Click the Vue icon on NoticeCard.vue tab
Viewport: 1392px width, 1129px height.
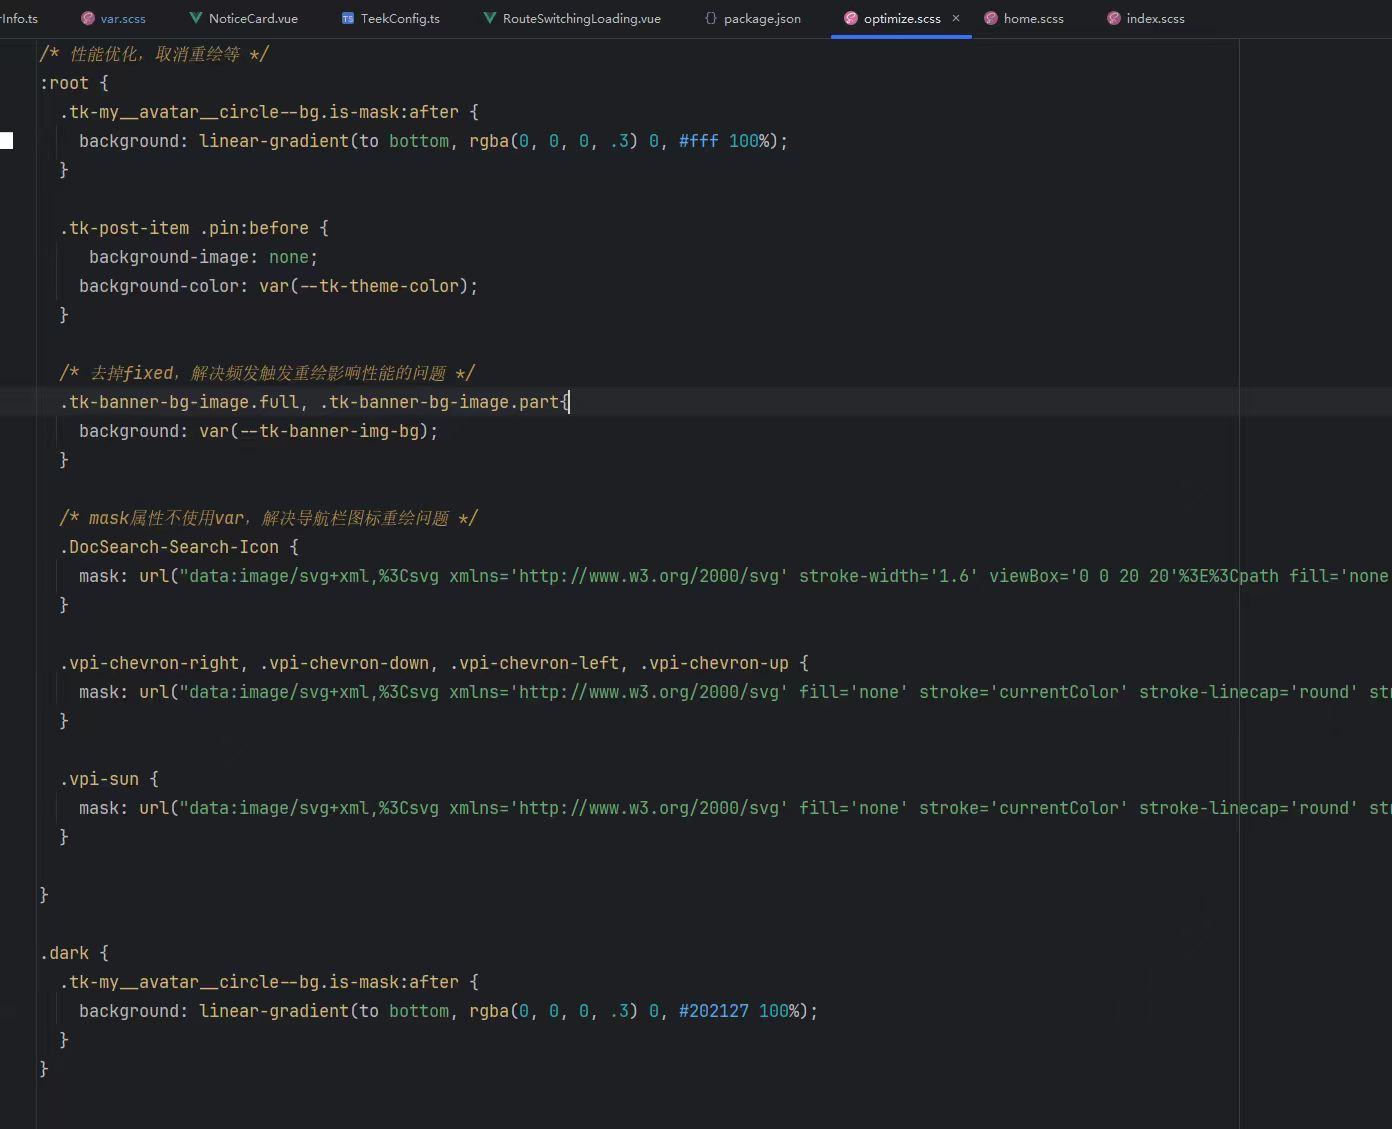tap(196, 18)
